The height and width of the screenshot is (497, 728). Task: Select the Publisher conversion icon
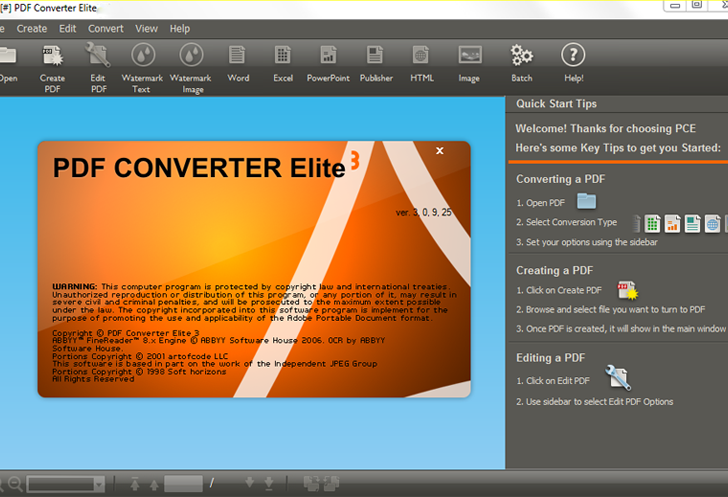click(376, 56)
